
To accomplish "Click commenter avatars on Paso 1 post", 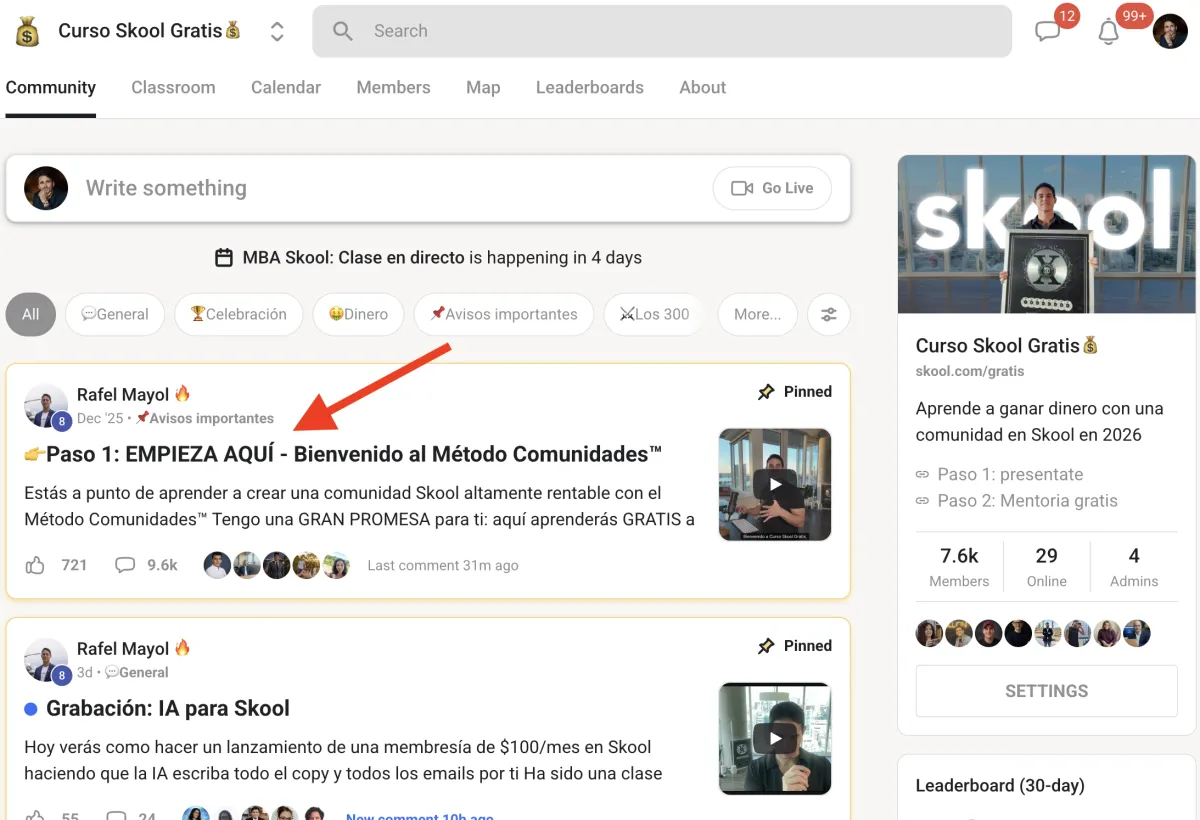I will click(277, 565).
